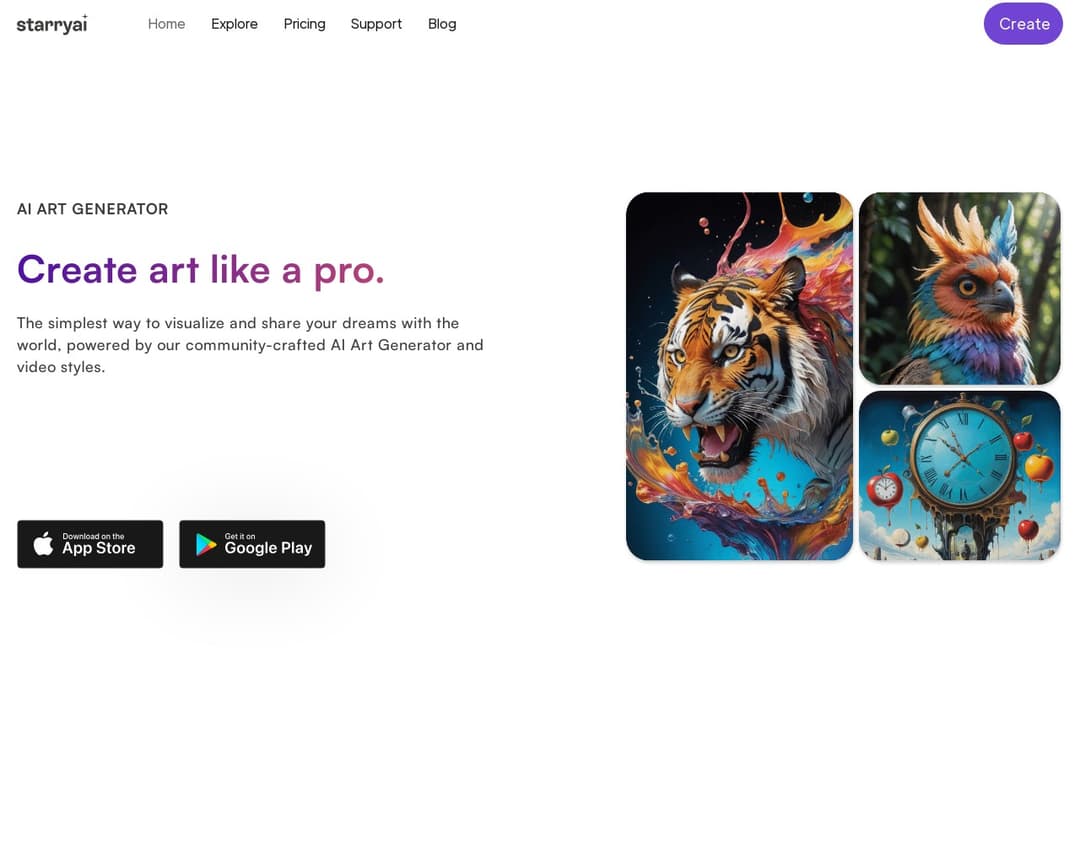Click the 'Create art like a pro.' headline
Image resolution: width=1080 pixels, height=864 pixels.
pyautogui.click(x=200, y=269)
